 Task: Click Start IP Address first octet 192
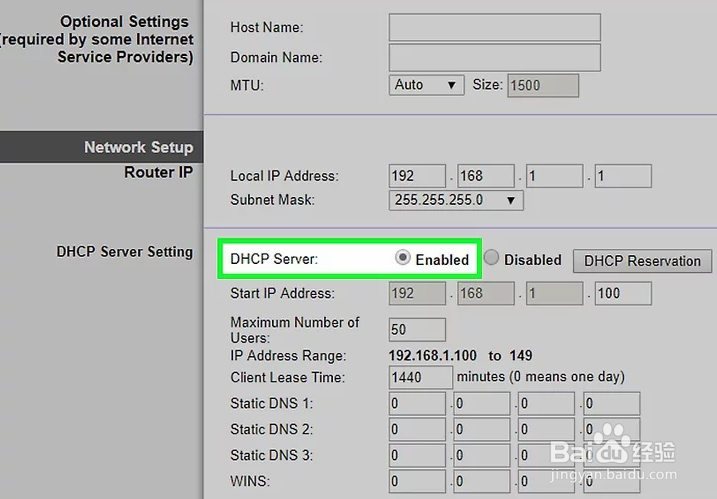pyautogui.click(x=417, y=293)
